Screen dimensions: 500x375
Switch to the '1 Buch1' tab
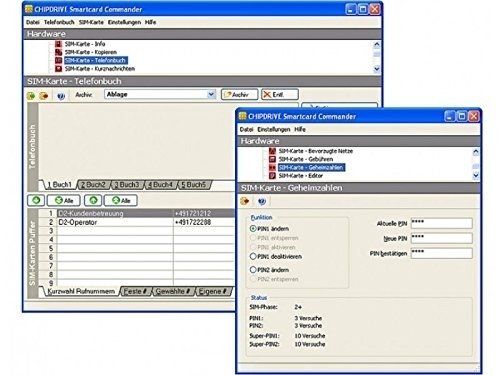click(59, 185)
